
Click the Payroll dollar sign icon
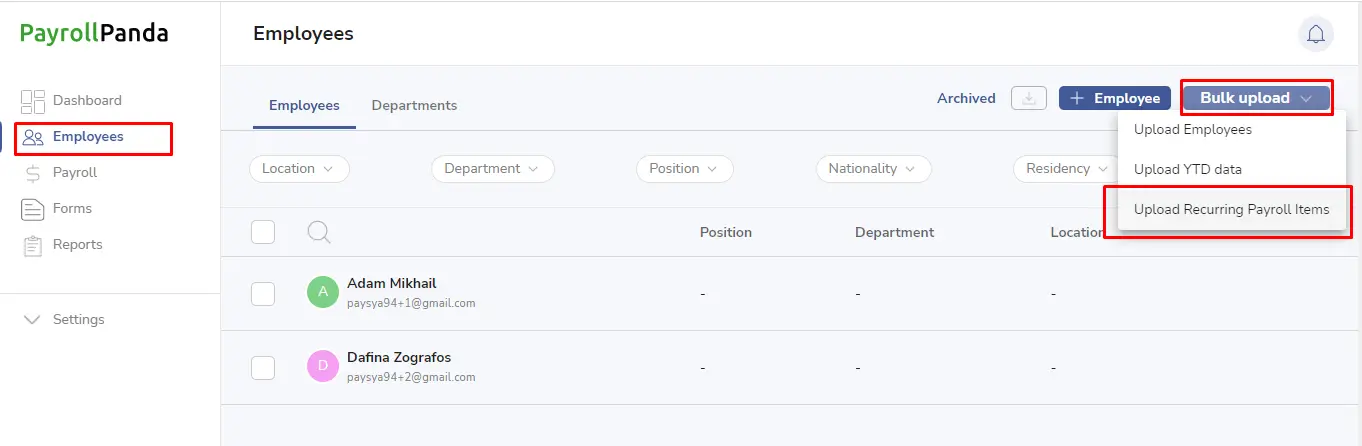click(33, 173)
